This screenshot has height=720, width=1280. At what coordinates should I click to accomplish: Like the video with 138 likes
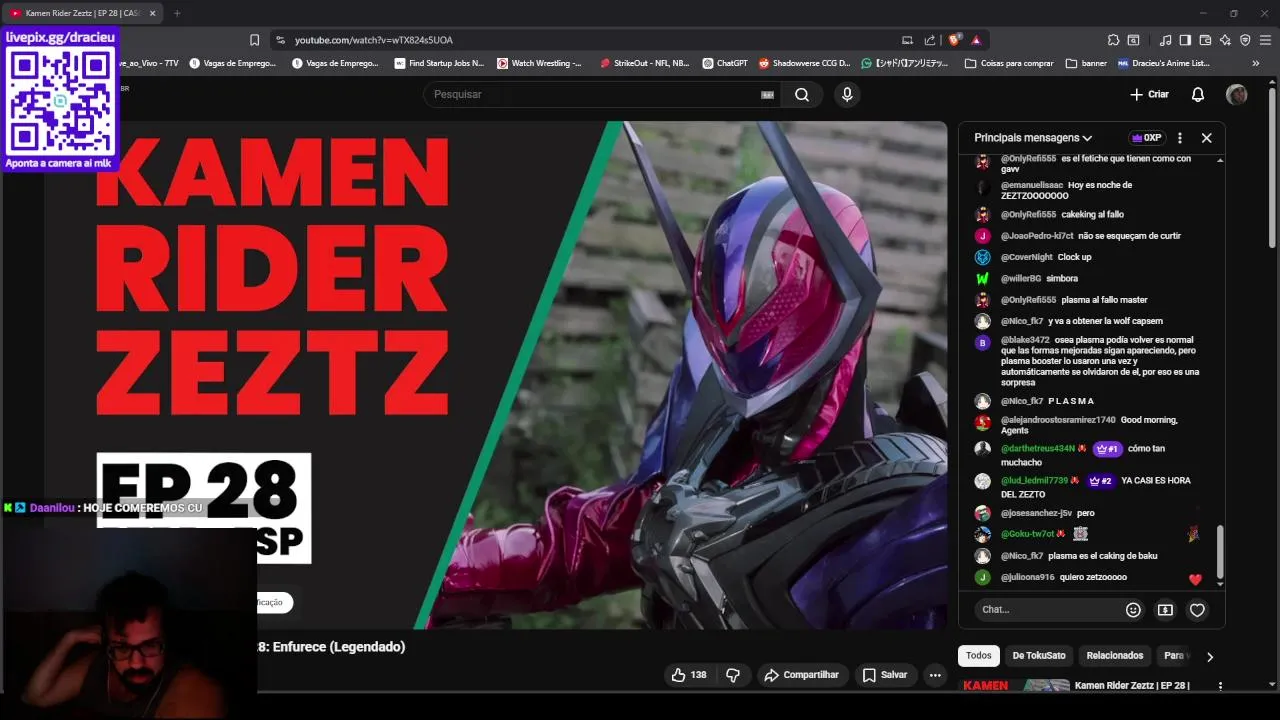[x=689, y=675]
